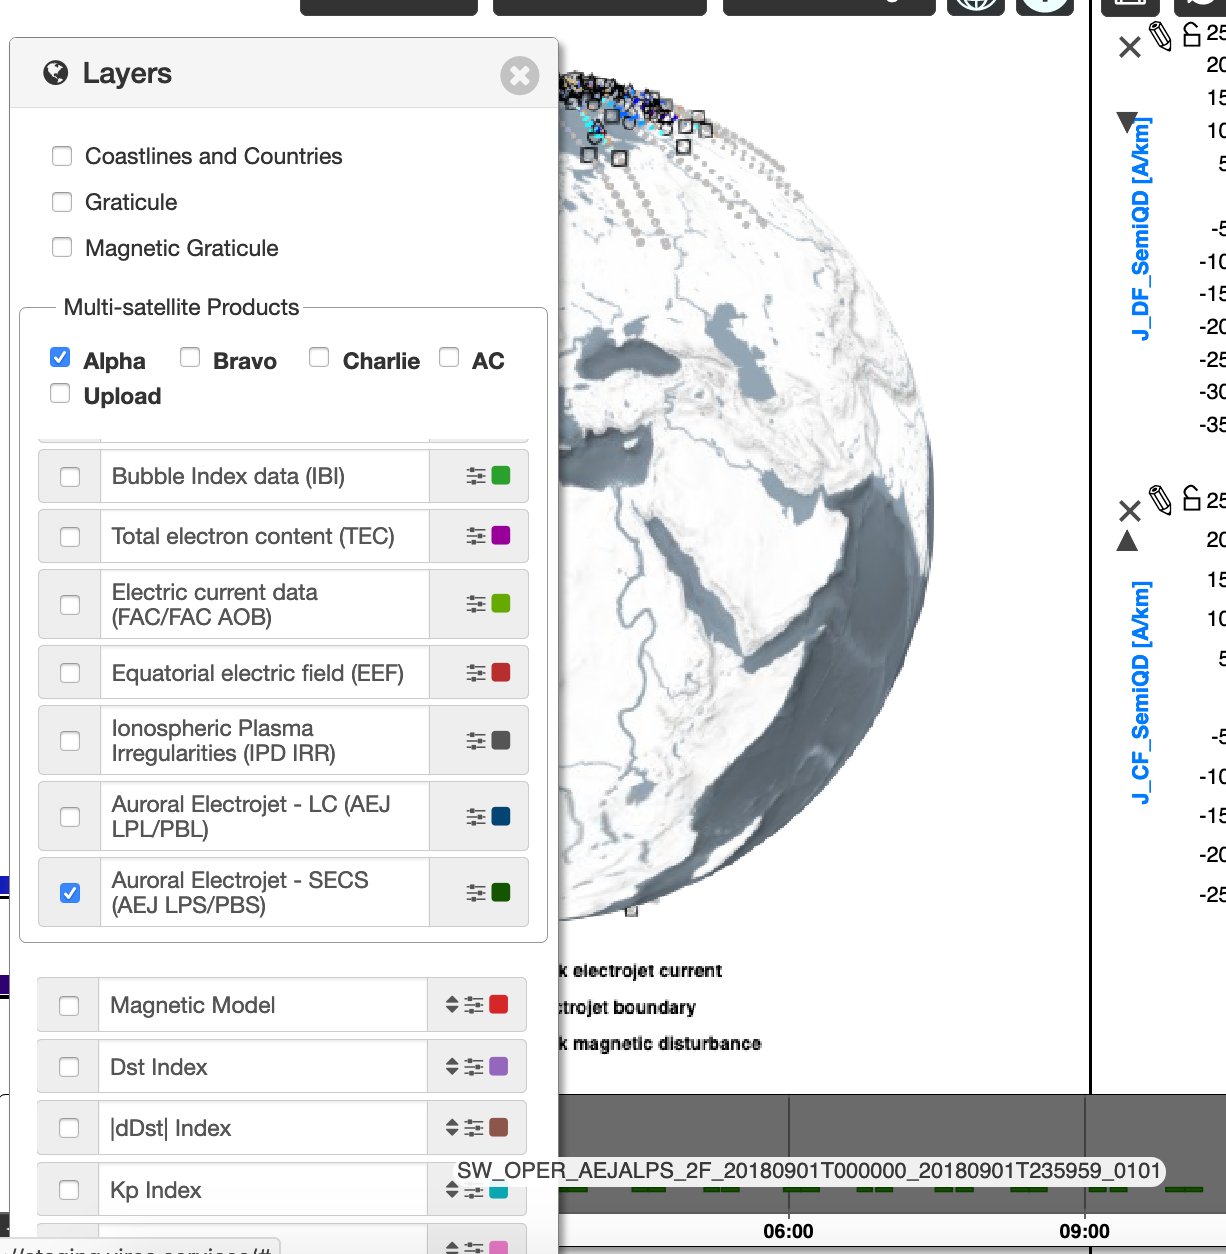Enable the Coastlines and Countries layer

(62, 155)
